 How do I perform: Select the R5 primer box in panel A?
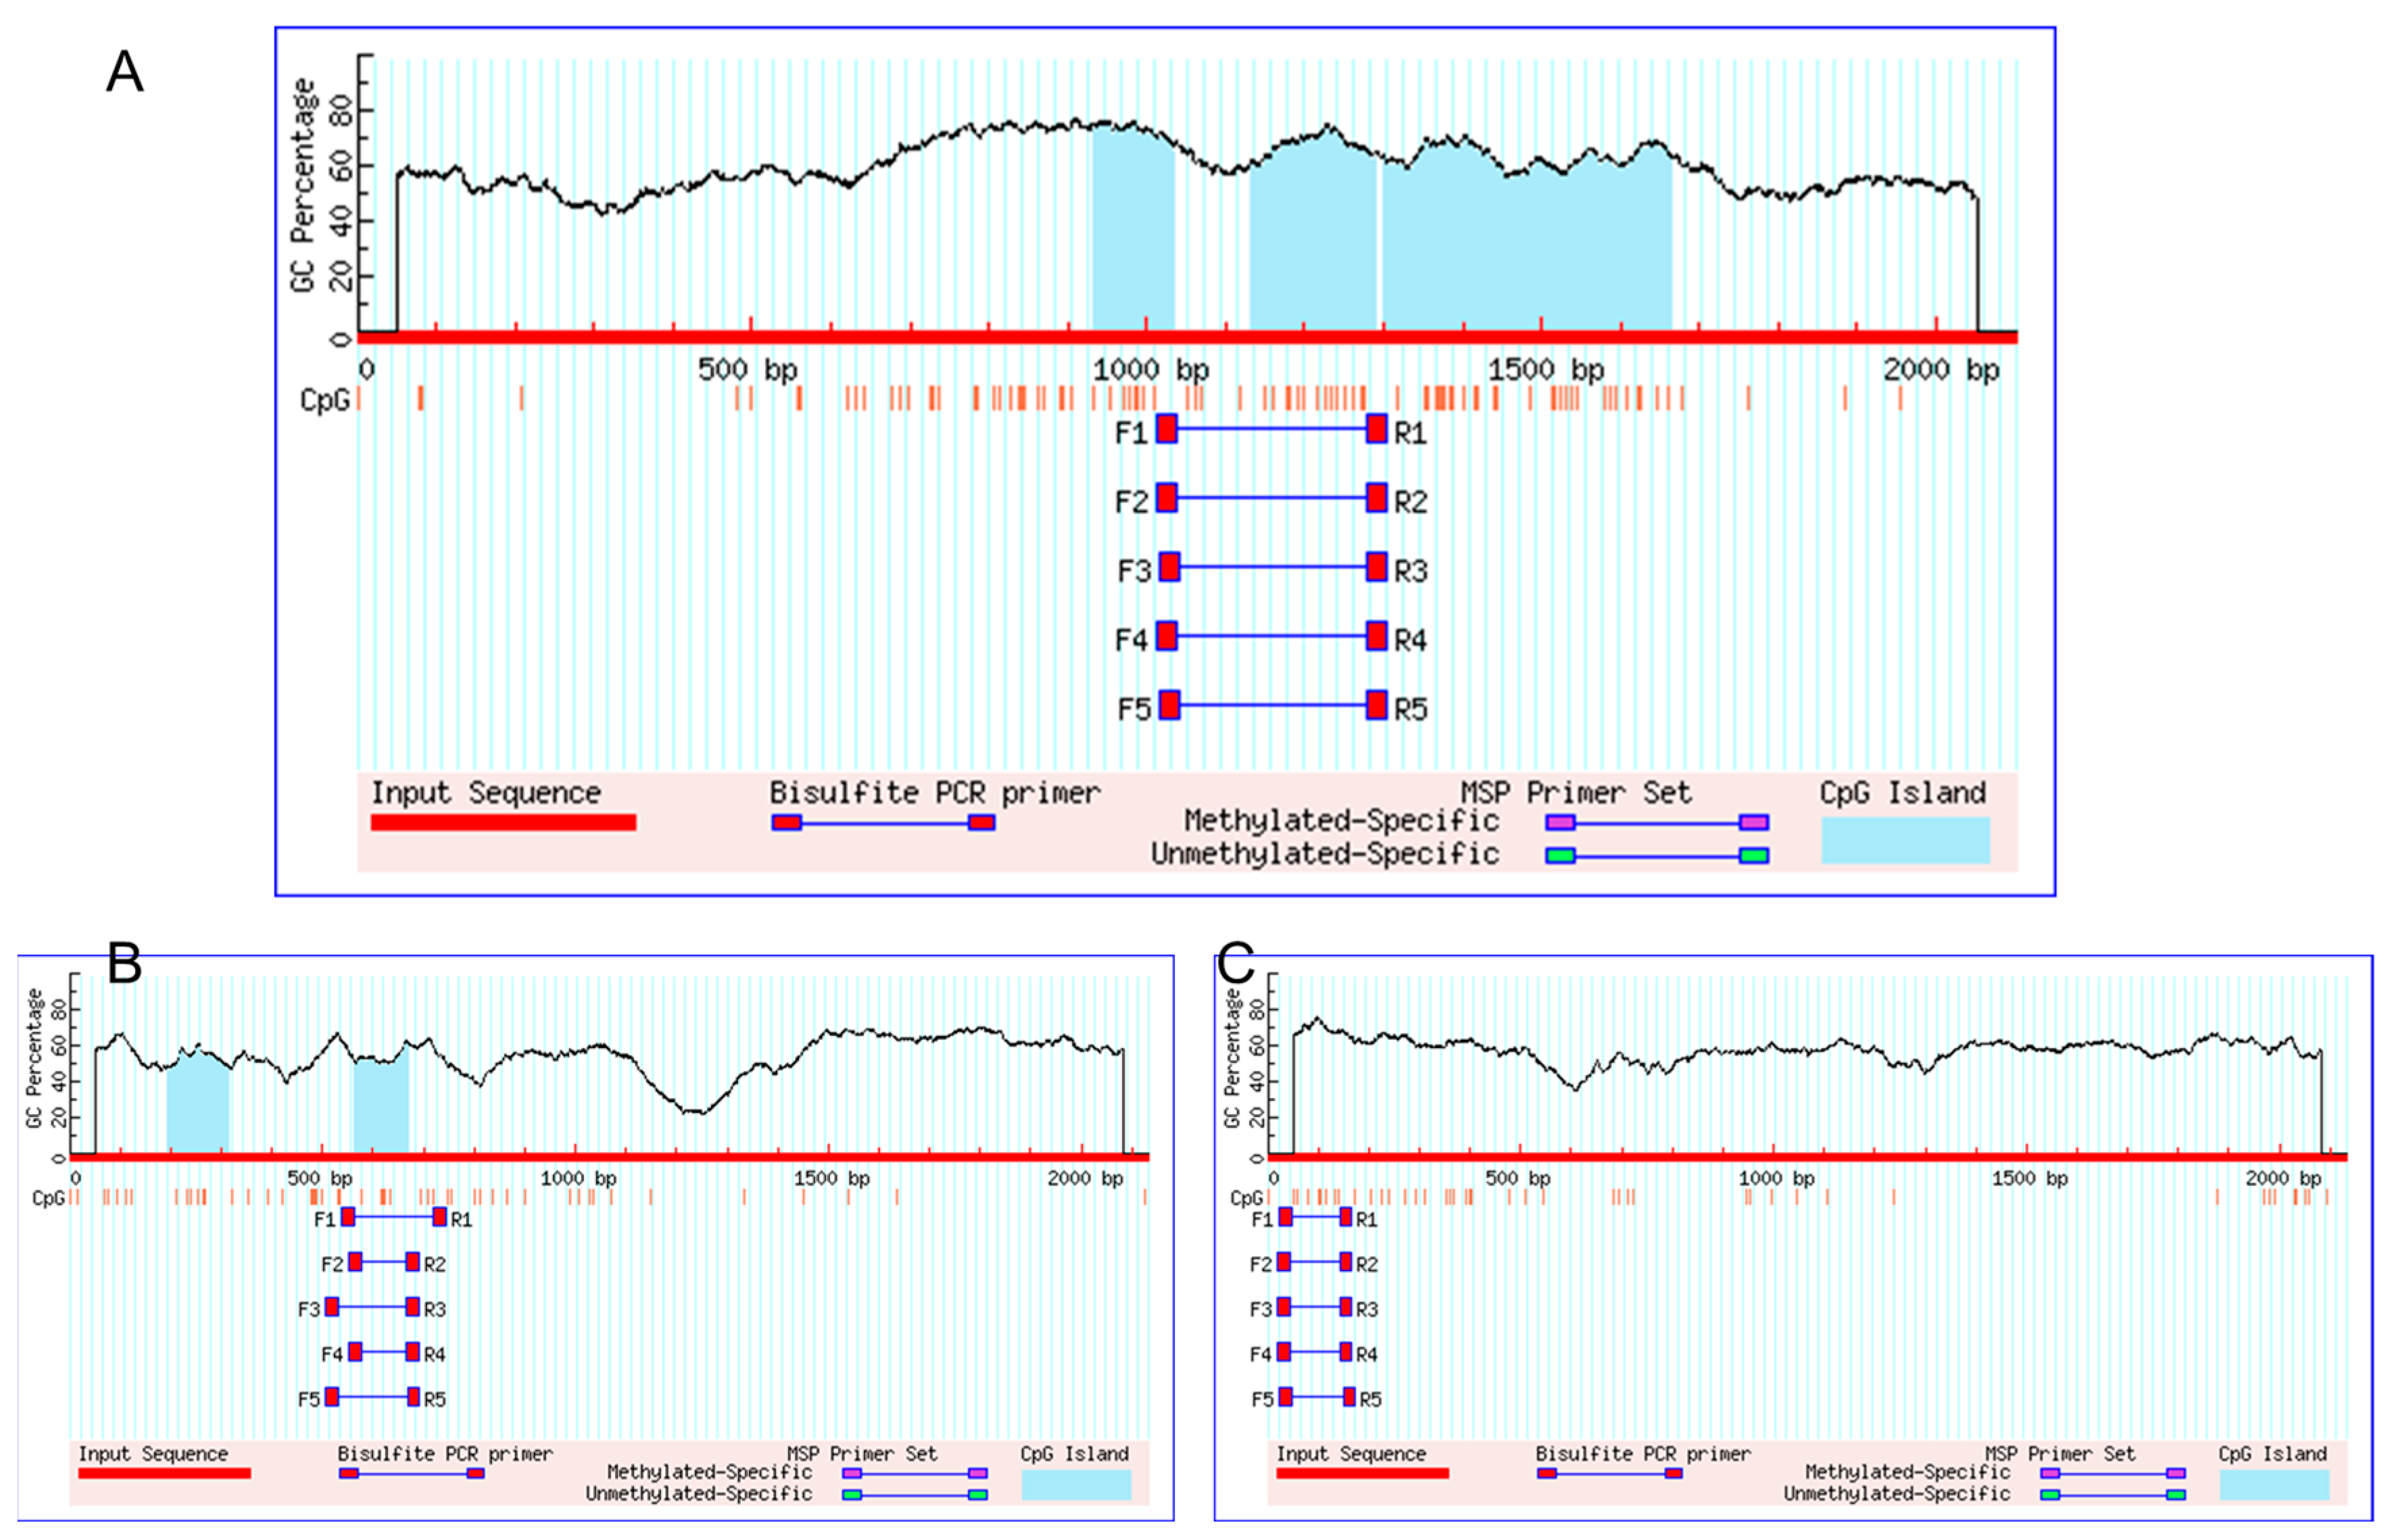click(x=1377, y=705)
